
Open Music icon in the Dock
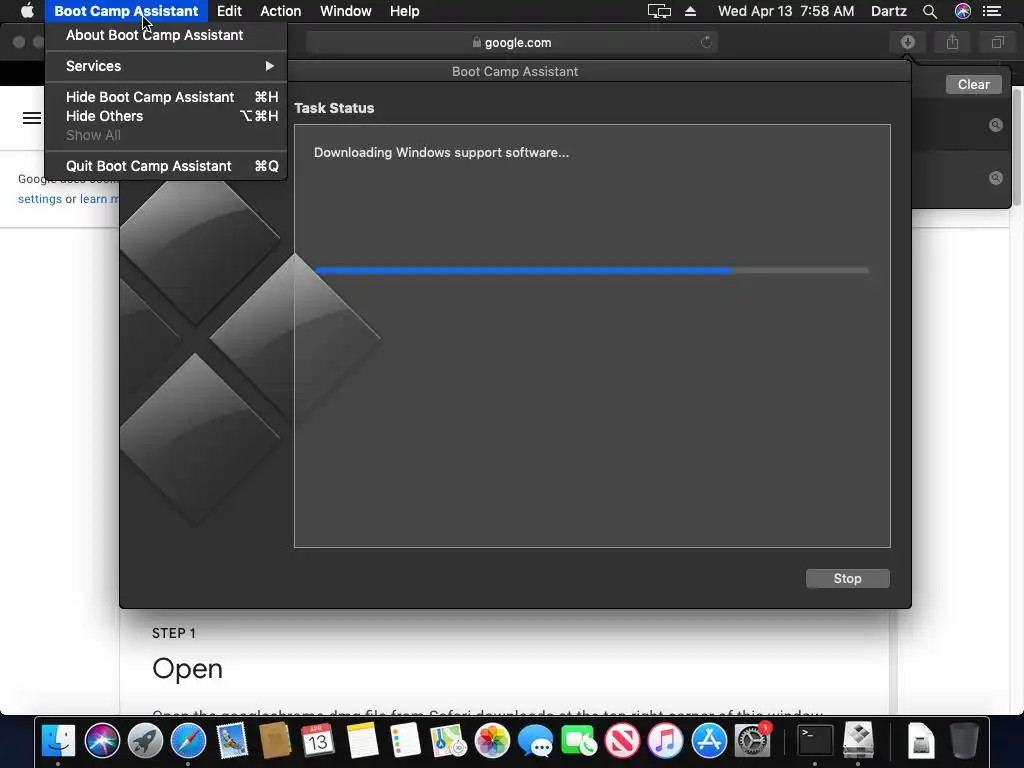pyautogui.click(x=665, y=741)
